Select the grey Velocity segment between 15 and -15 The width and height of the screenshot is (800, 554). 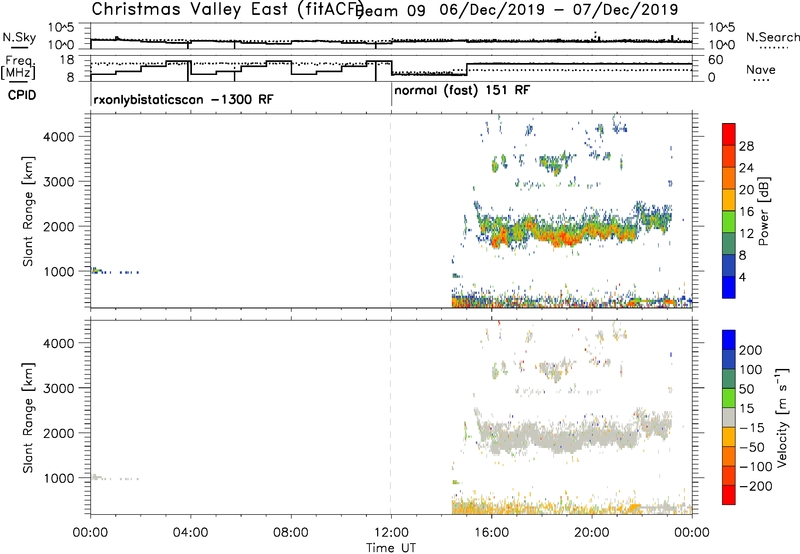point(729,417)
